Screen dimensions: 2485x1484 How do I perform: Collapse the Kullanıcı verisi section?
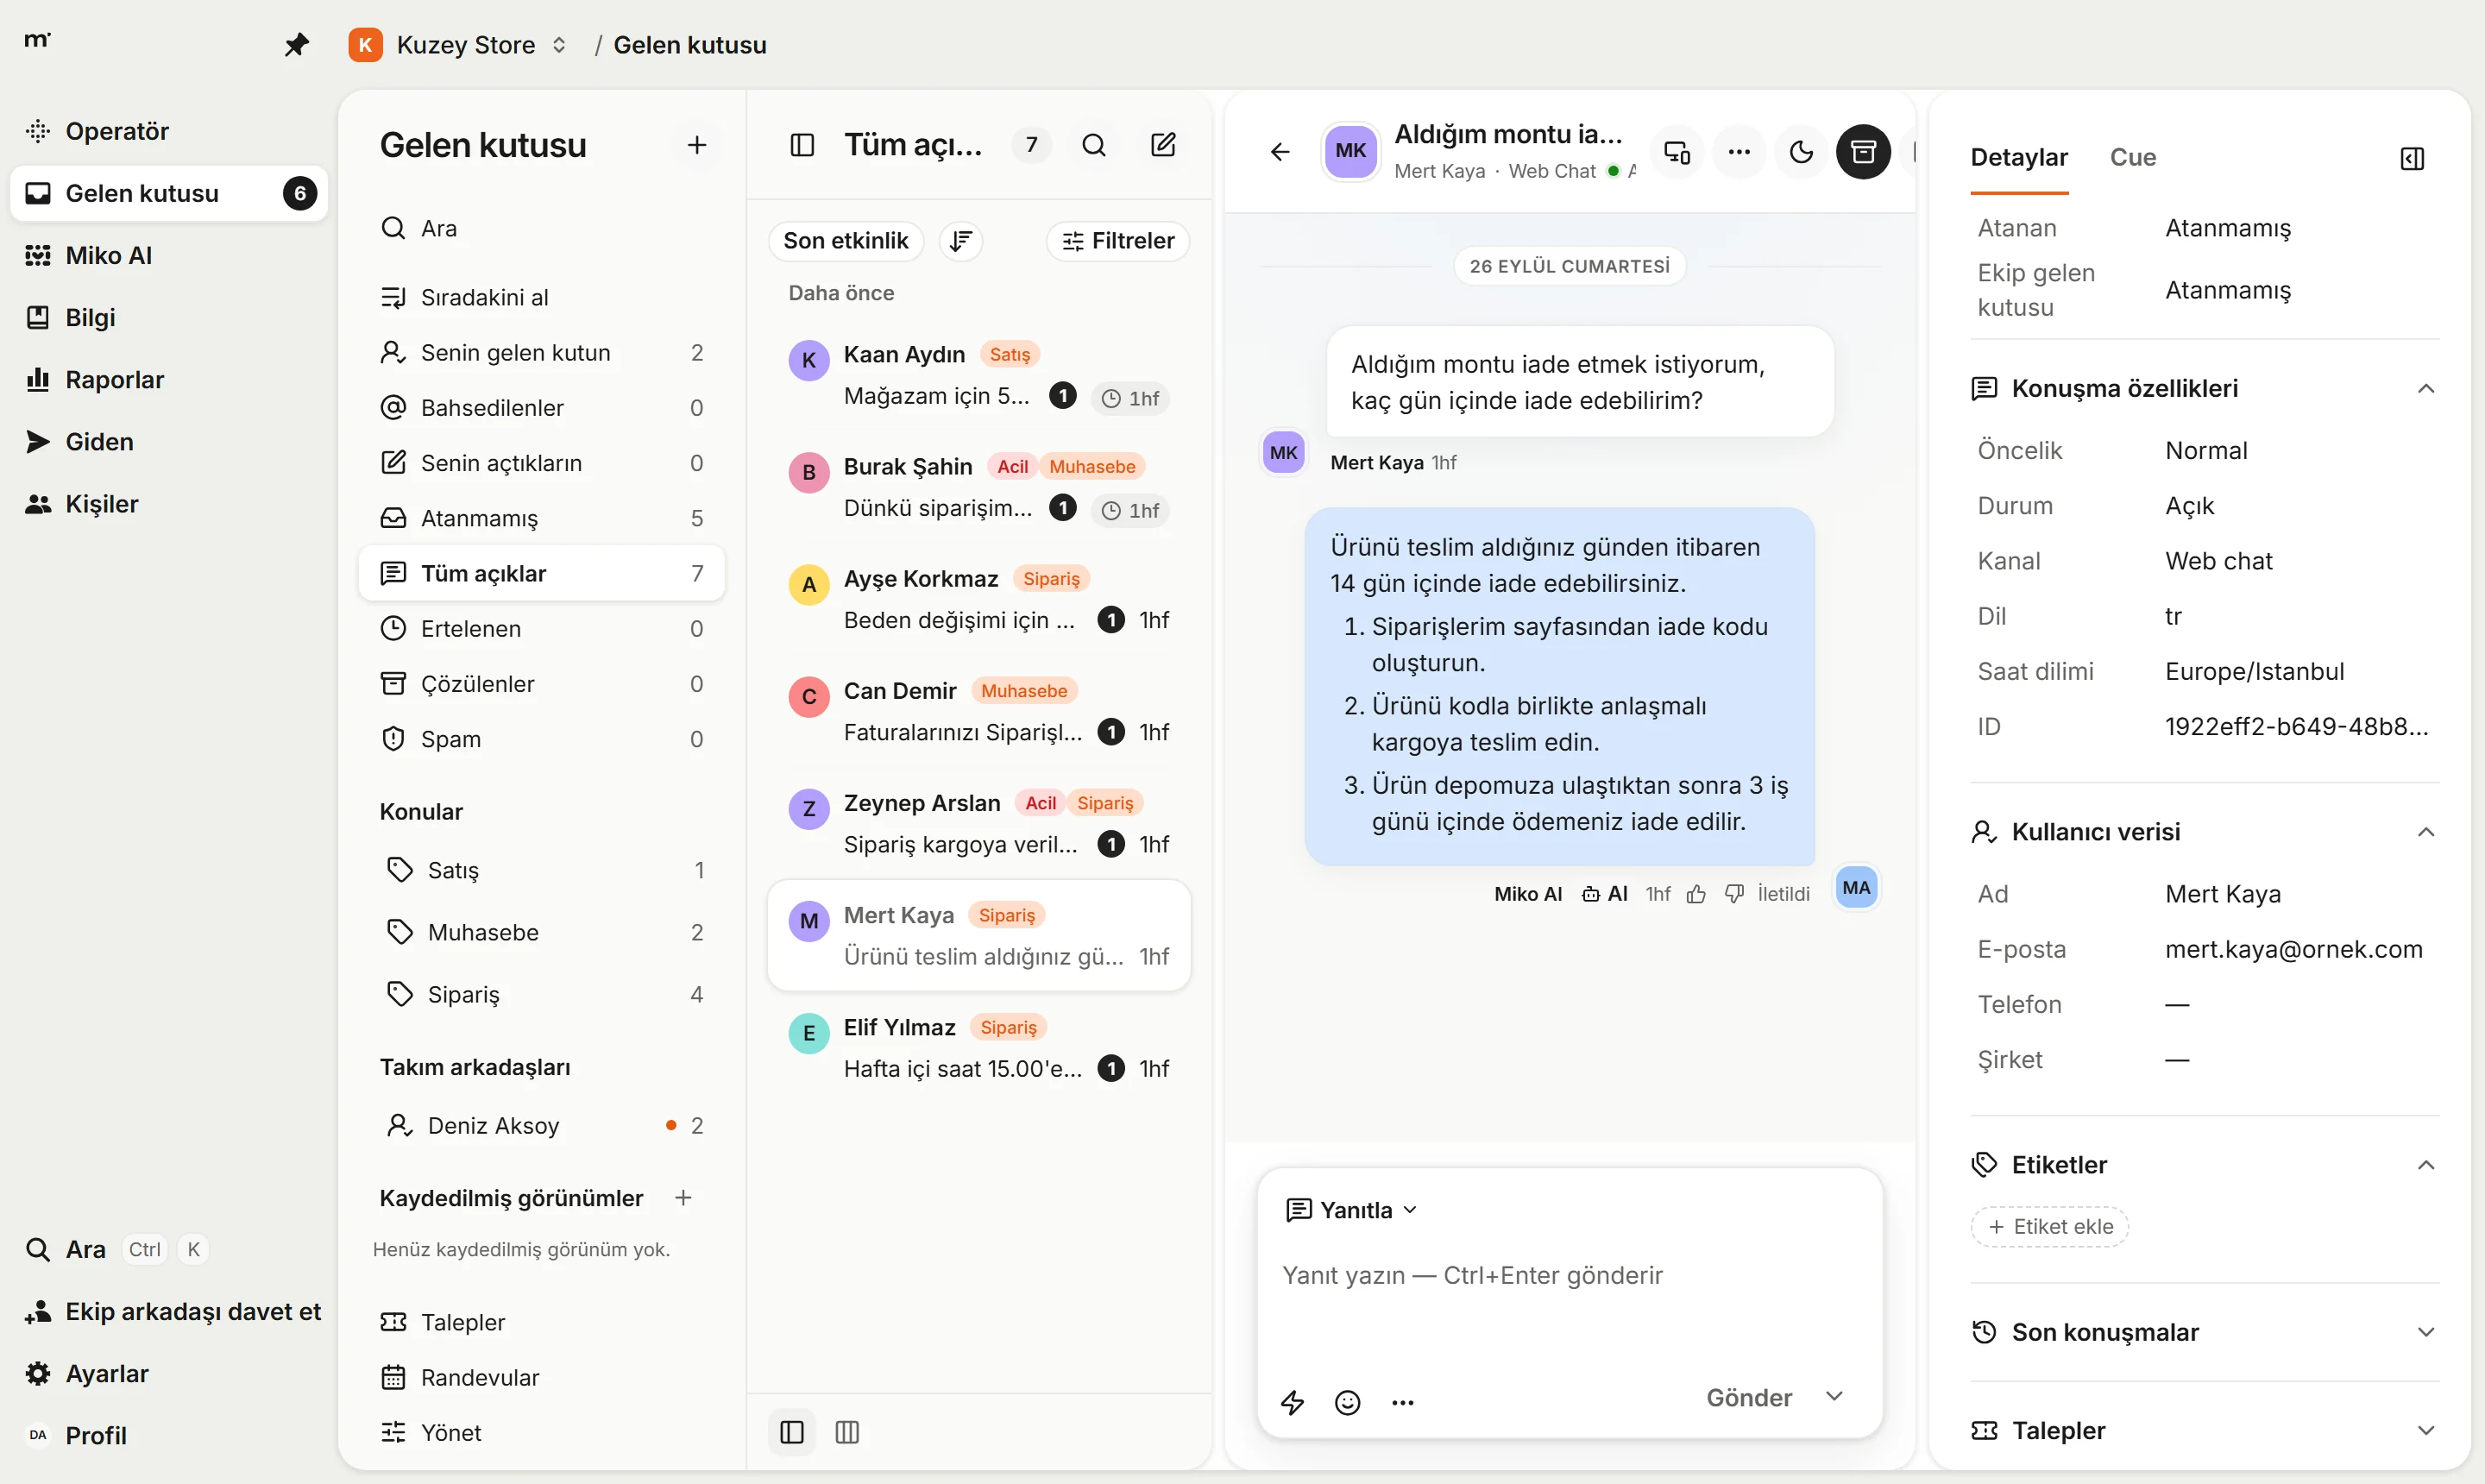point(2426,832)
